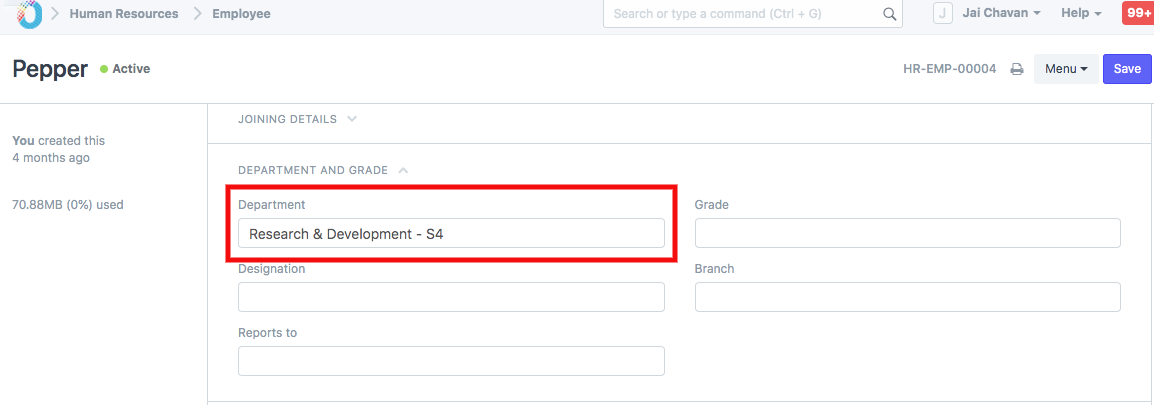Go to Human Resources breadcrumb
The width and height of the screenshot is (1154, 405).
[124, 14]
